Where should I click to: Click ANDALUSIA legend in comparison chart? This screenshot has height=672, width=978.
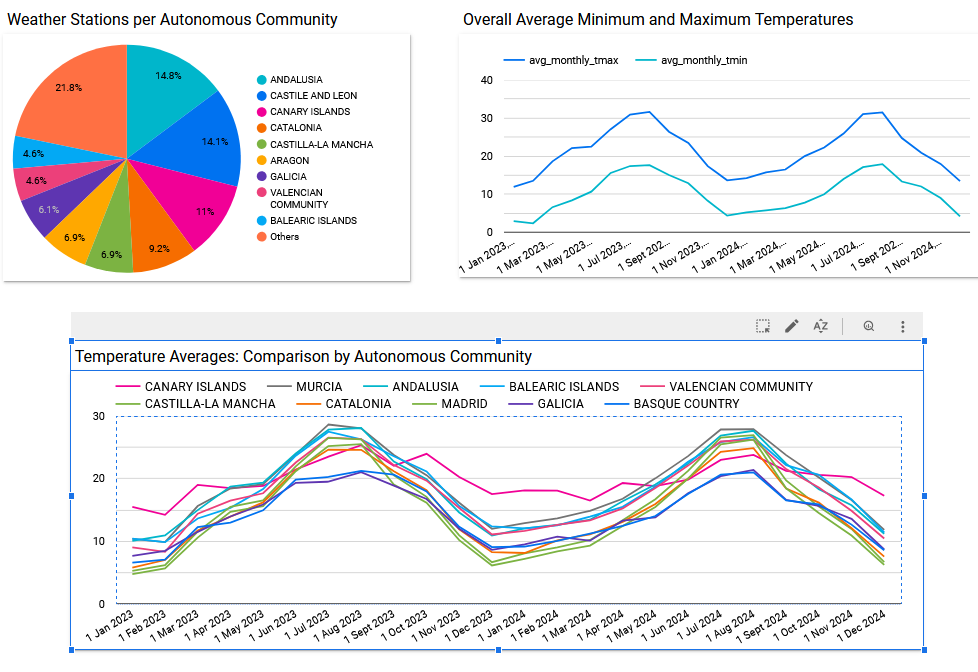tap(410, 387)
